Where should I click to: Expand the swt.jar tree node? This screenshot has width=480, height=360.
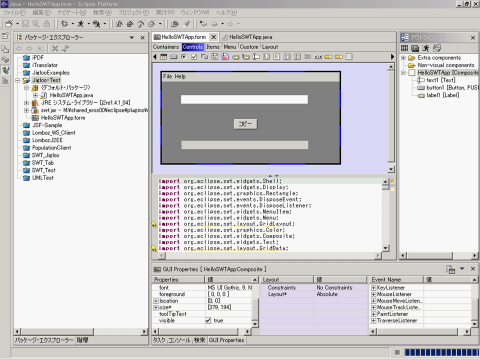[26, 110]
